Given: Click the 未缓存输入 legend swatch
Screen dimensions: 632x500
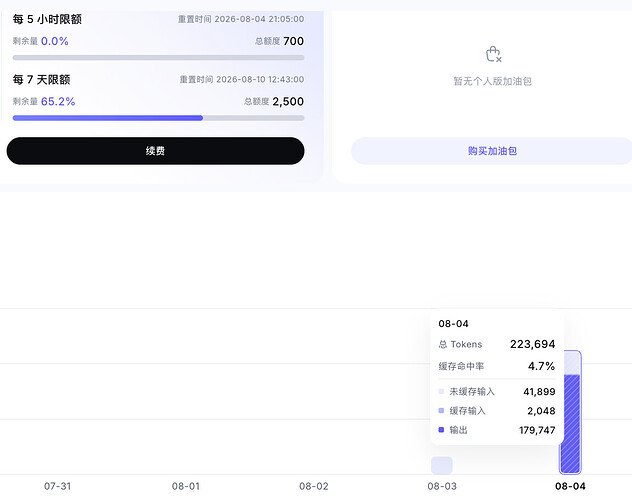Looking at the screenshot, I should (x=441, y=391).
